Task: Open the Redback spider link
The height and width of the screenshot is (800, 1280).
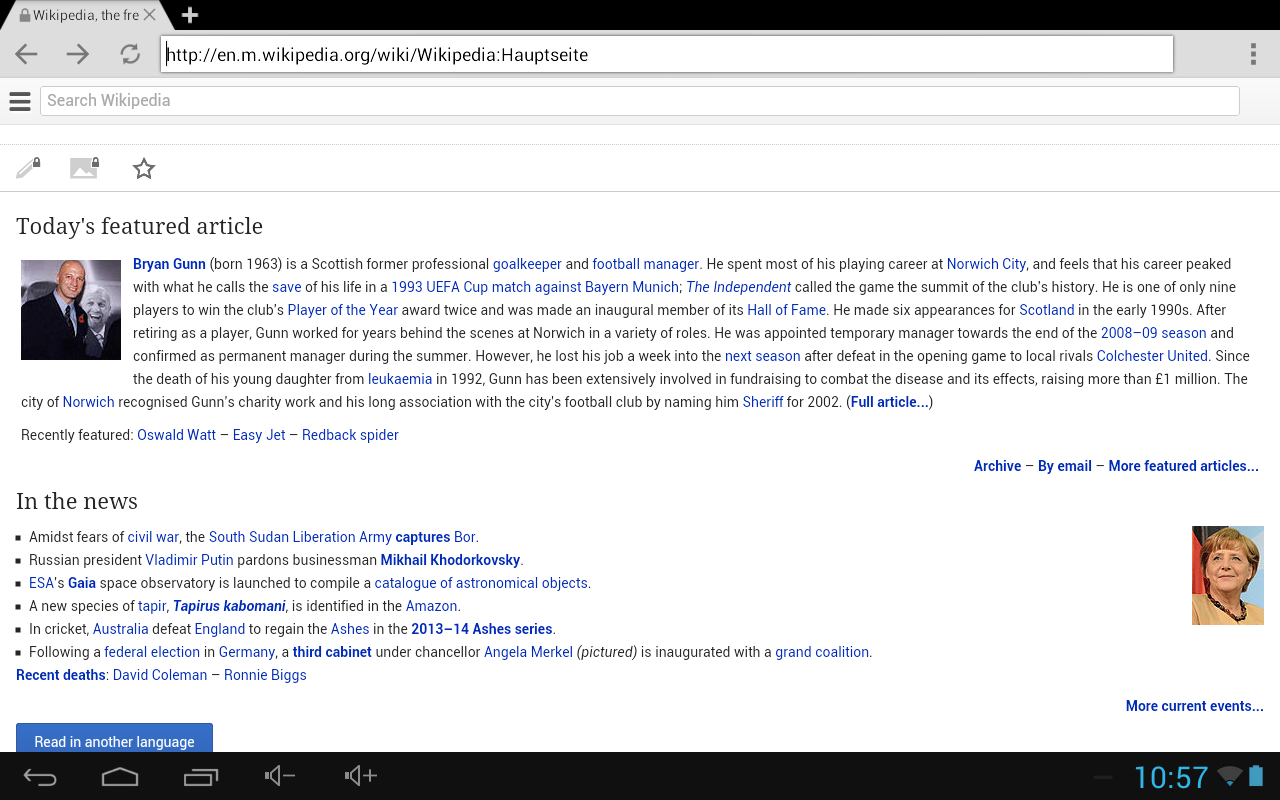Action: (350, 435)
